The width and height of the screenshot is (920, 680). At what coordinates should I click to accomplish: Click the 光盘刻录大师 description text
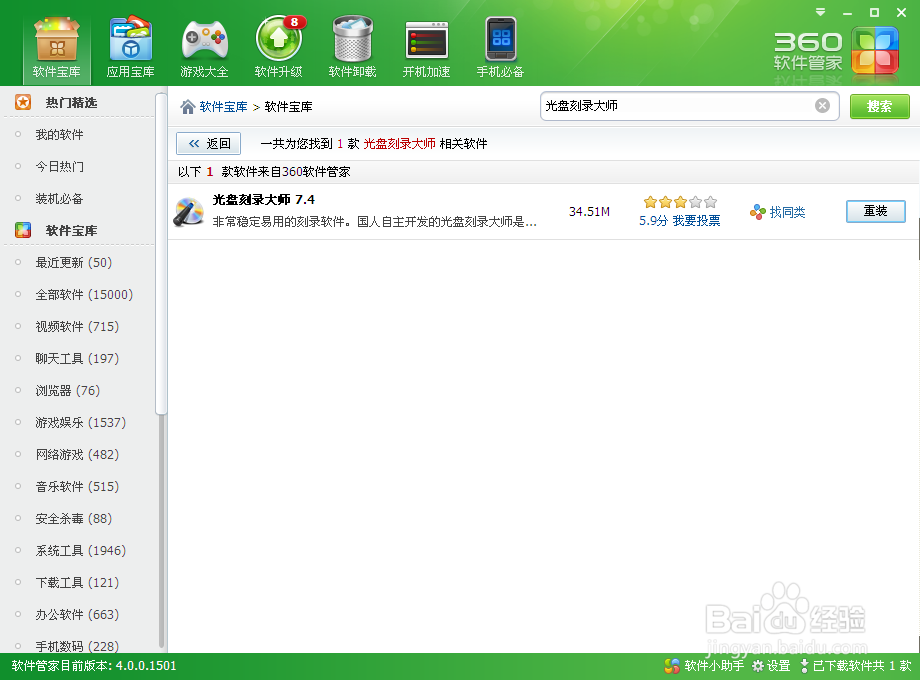(374, 222)
